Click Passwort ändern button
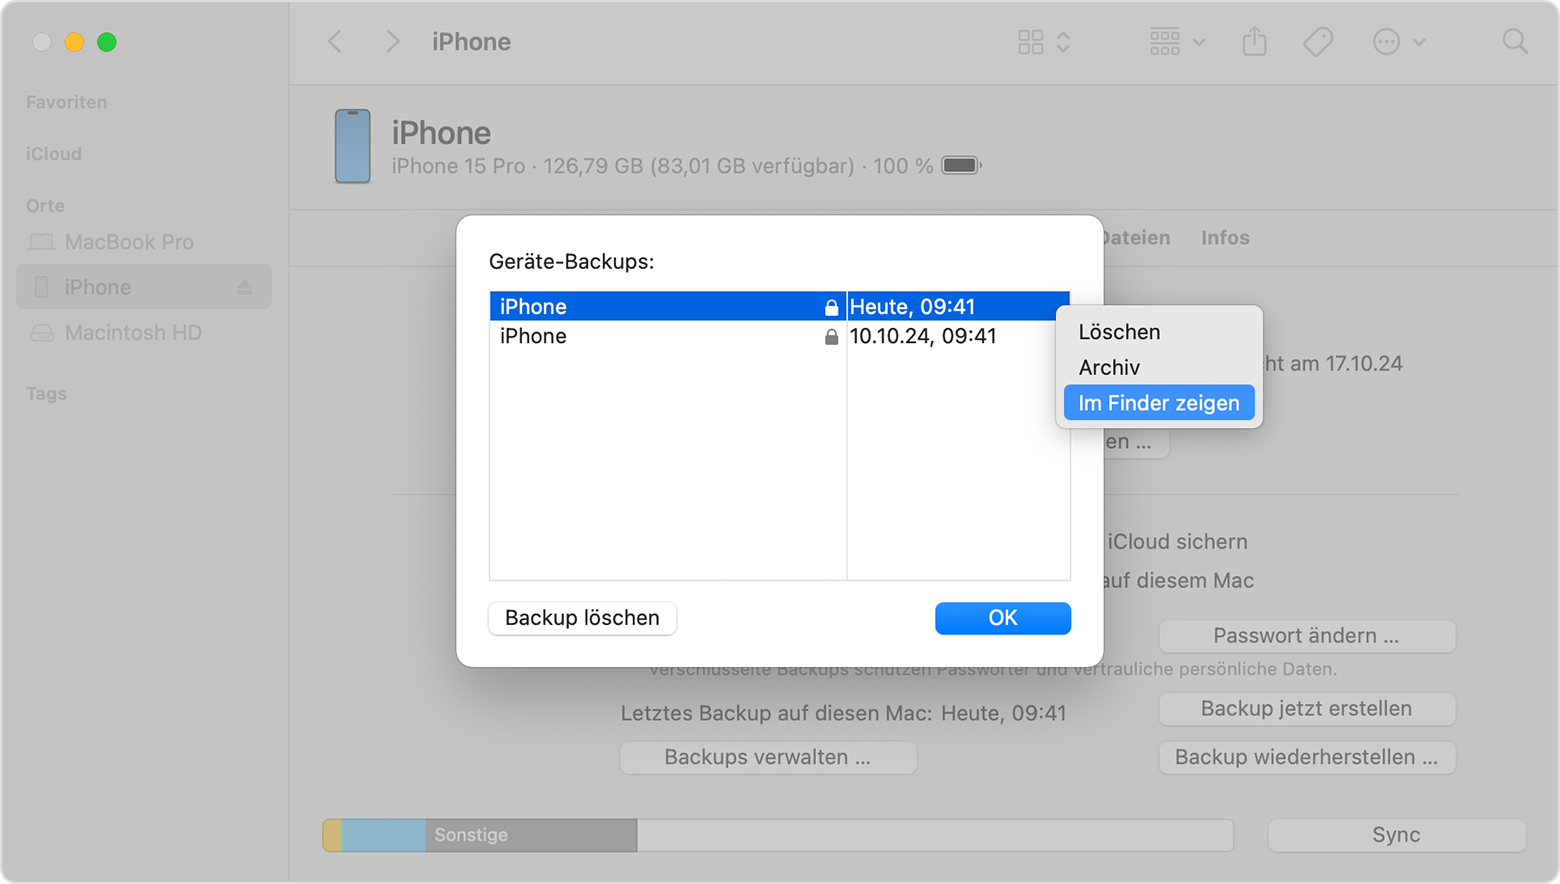Screen dimensions: 1560x884 pos(1307,636)
